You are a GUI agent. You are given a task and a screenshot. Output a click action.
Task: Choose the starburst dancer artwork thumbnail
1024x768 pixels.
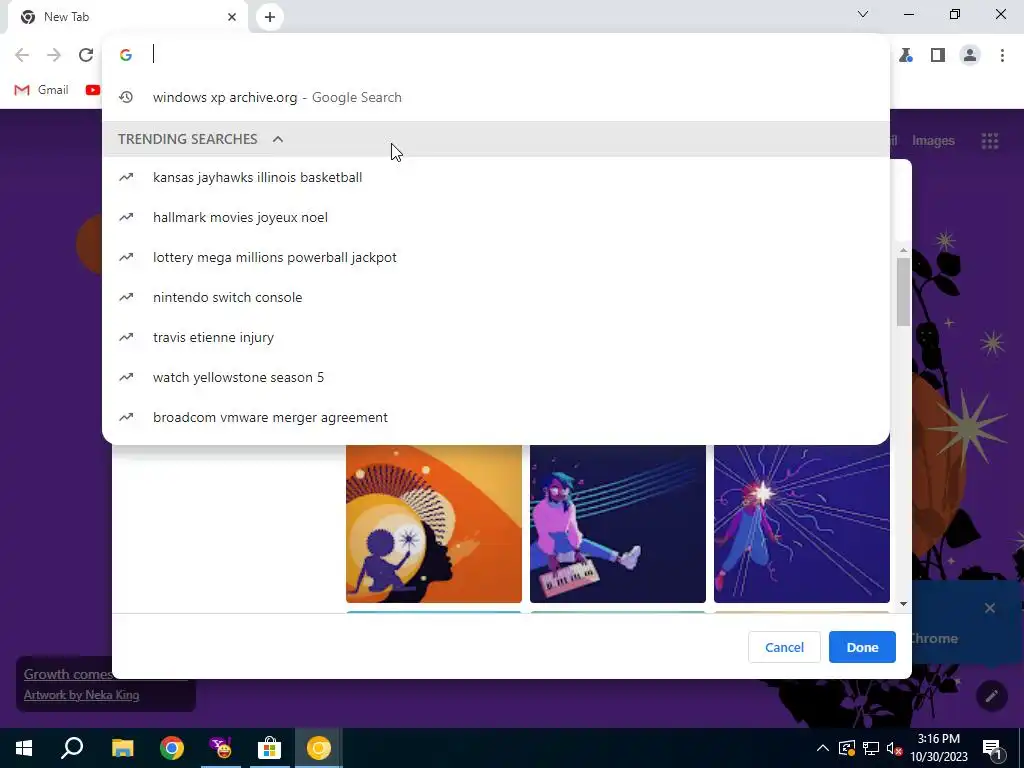click(801, 524)
